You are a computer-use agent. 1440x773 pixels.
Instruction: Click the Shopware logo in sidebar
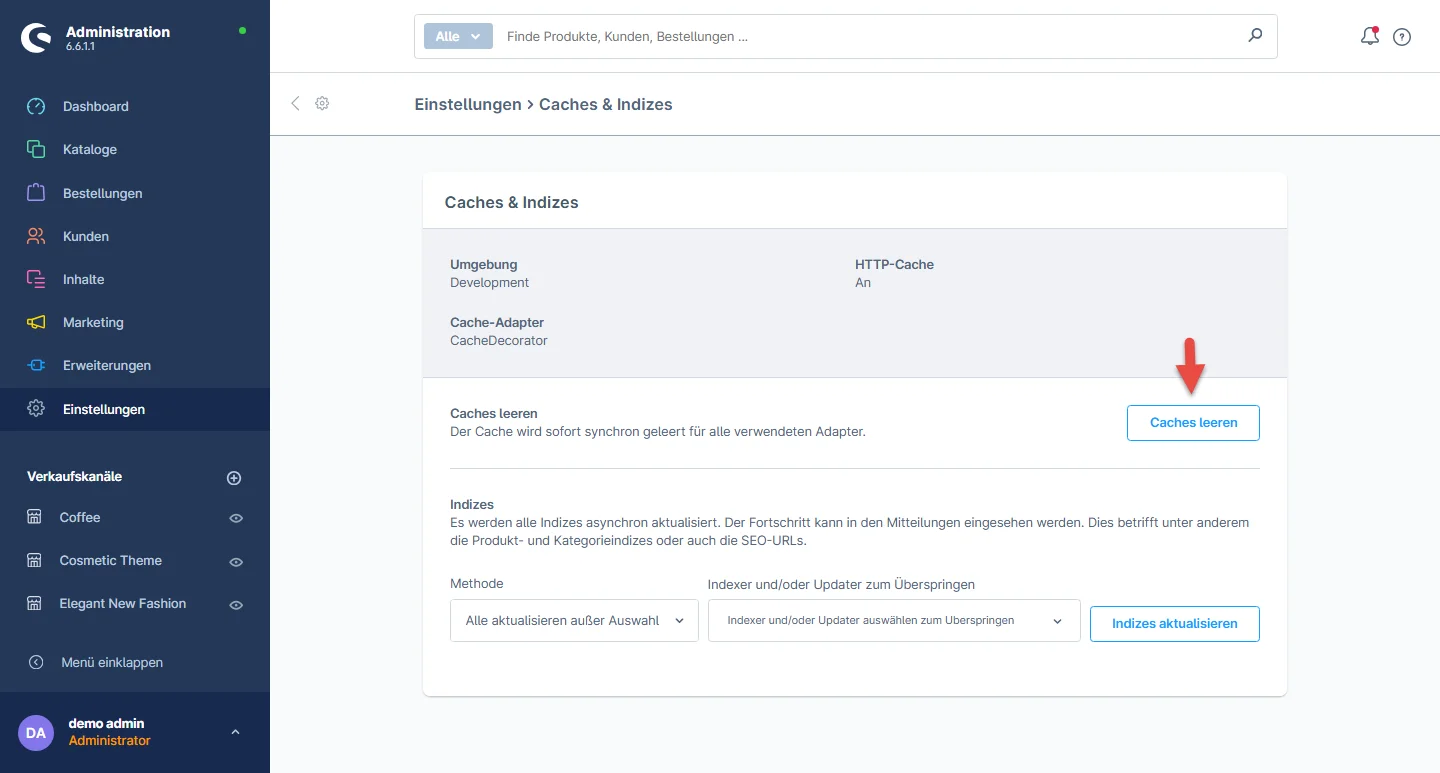[x=37, y=38]
